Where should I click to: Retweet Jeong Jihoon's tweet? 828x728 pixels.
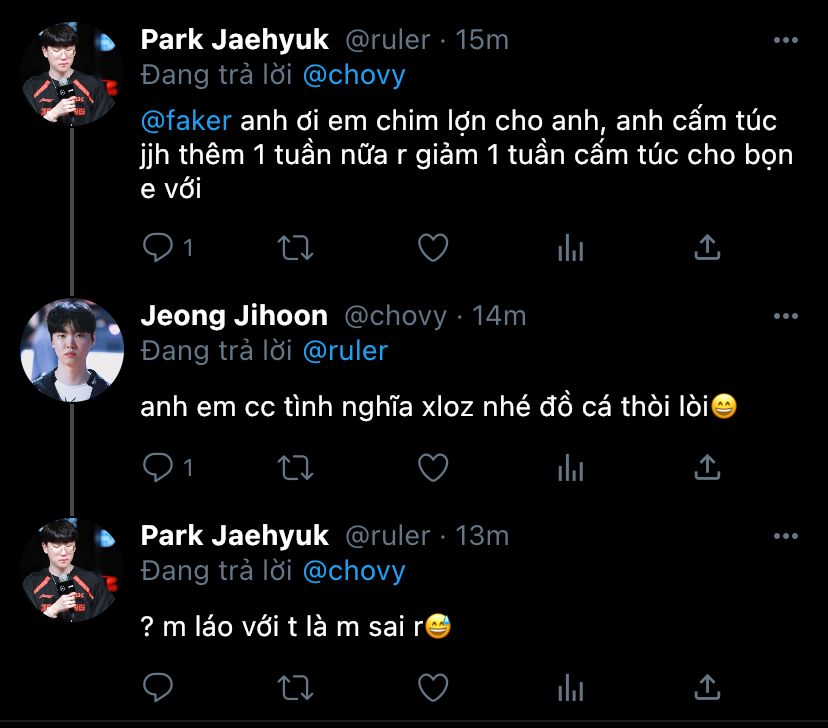point(295,467)
